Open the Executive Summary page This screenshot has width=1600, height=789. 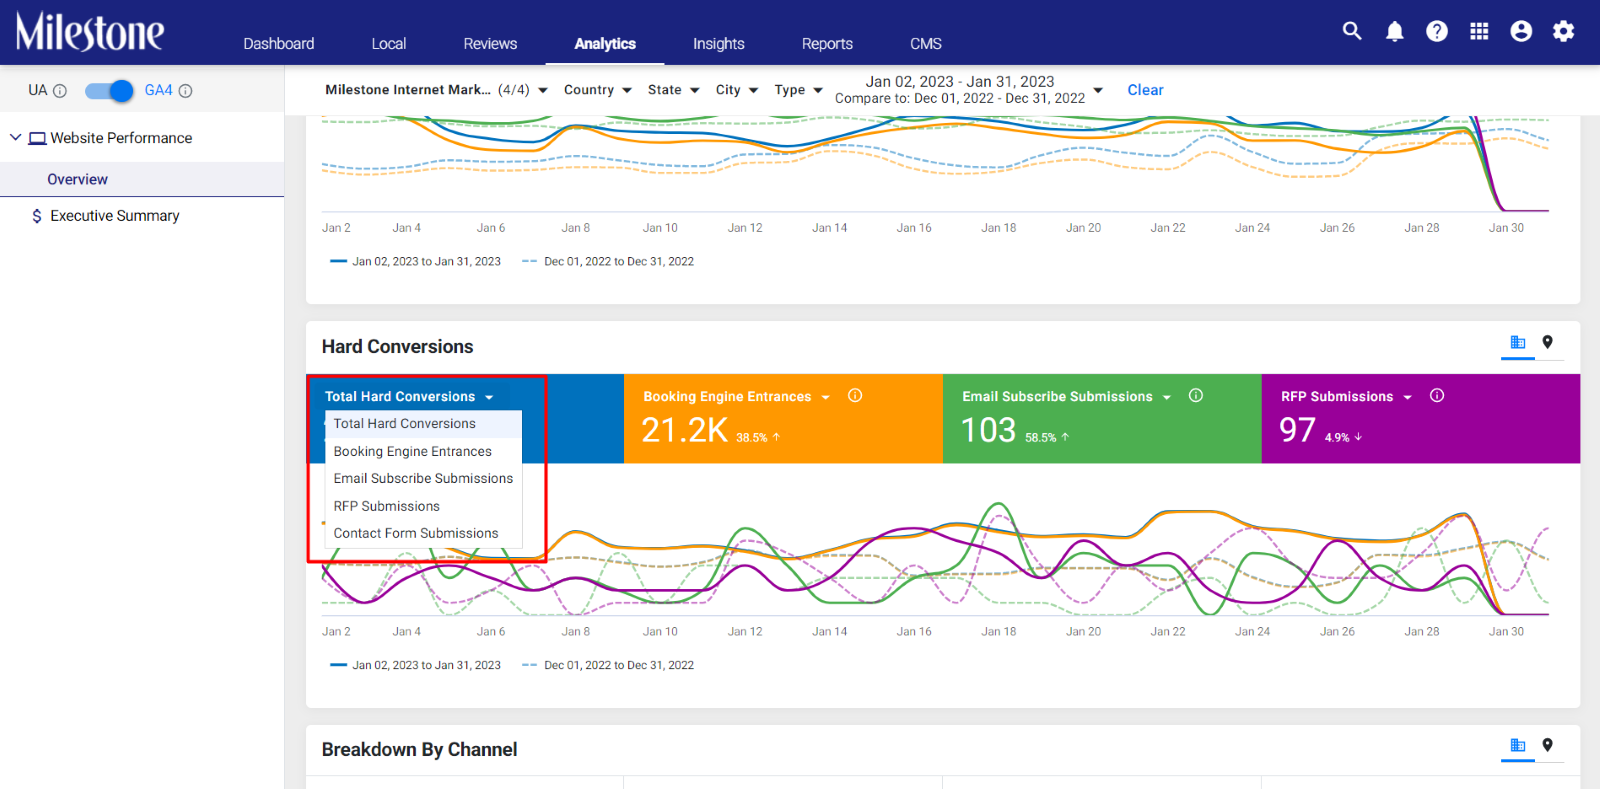click(x=115, y=216)
